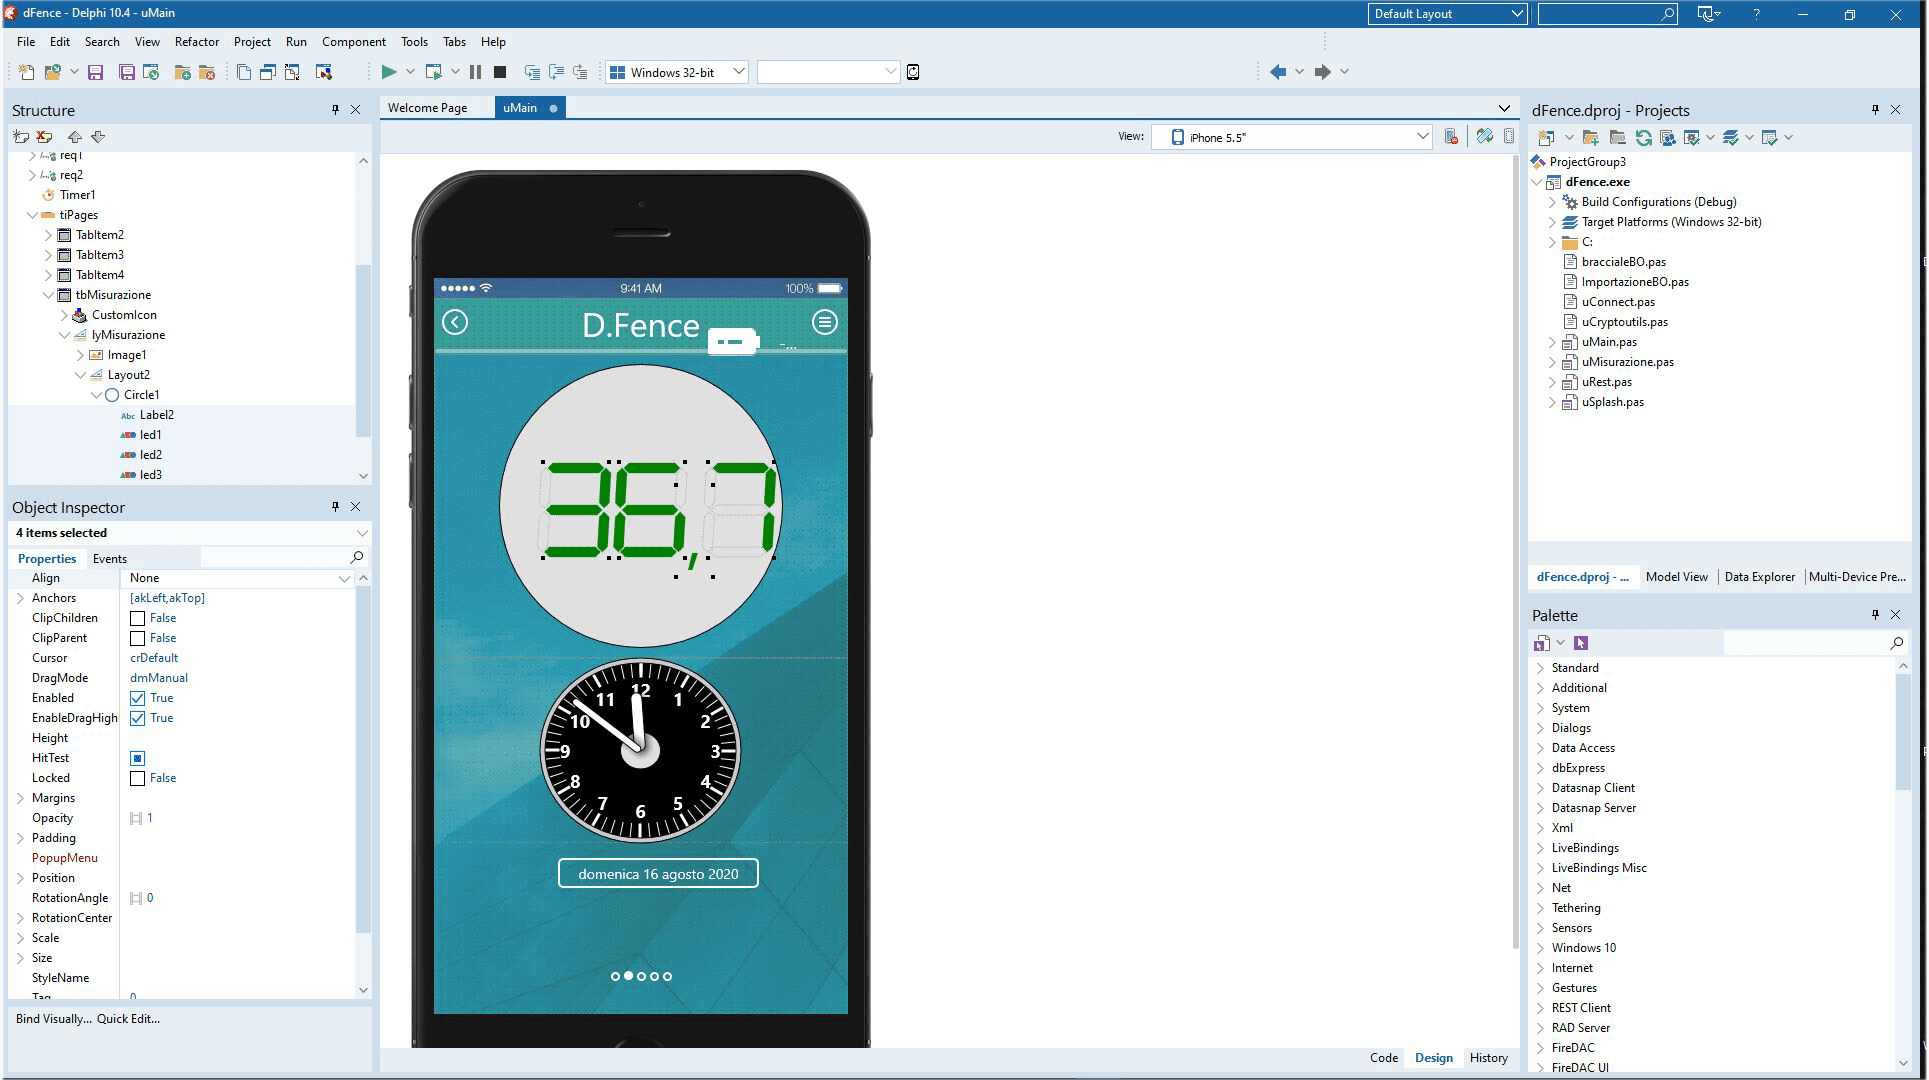Switch to the History tab
The image size is (1929, 1080).
click(x=1488, y=1058)
